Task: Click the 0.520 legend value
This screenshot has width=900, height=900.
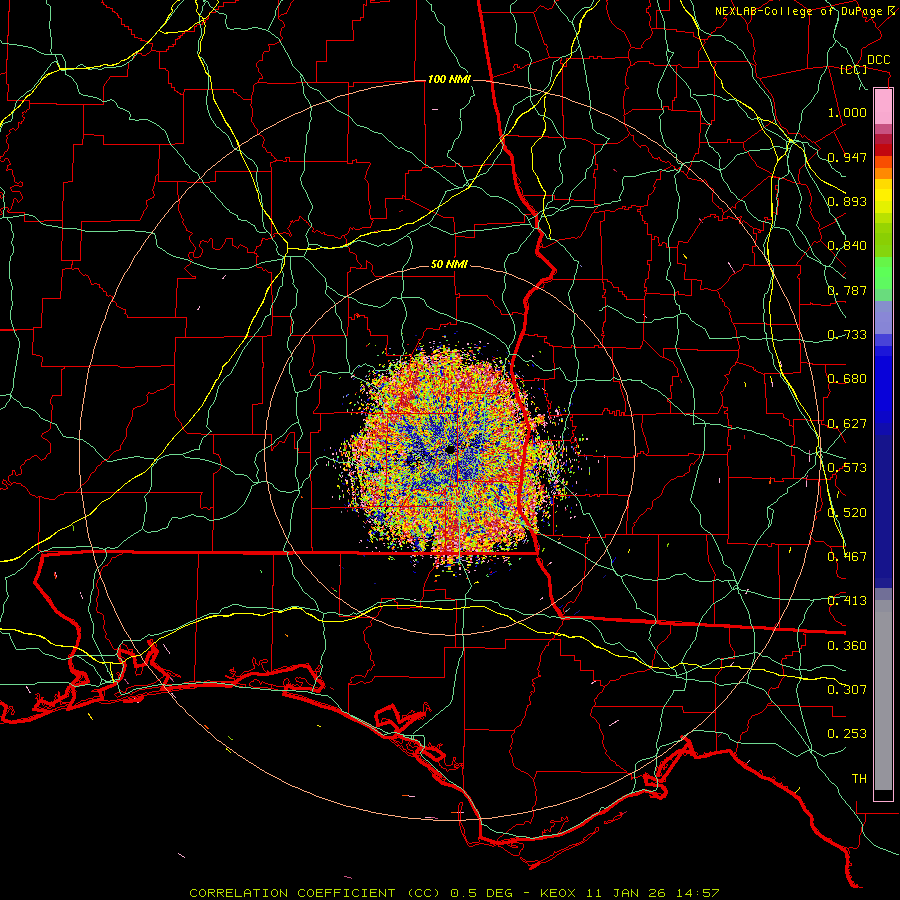Action: point(847,513)
